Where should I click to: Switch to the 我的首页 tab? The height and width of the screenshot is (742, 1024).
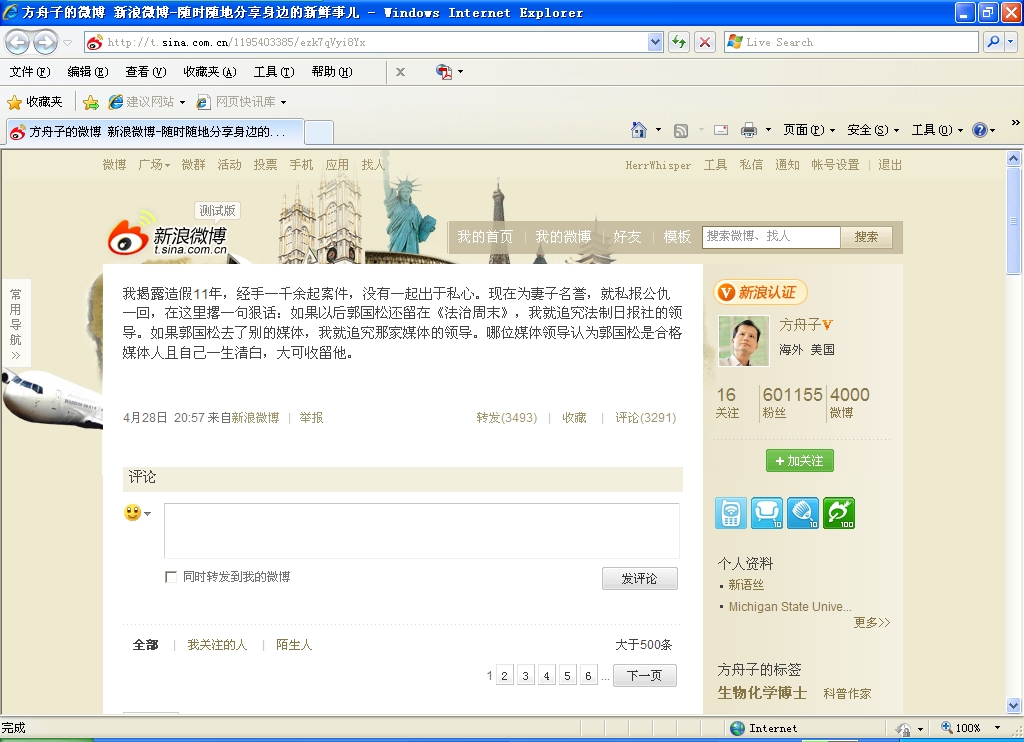485,236
